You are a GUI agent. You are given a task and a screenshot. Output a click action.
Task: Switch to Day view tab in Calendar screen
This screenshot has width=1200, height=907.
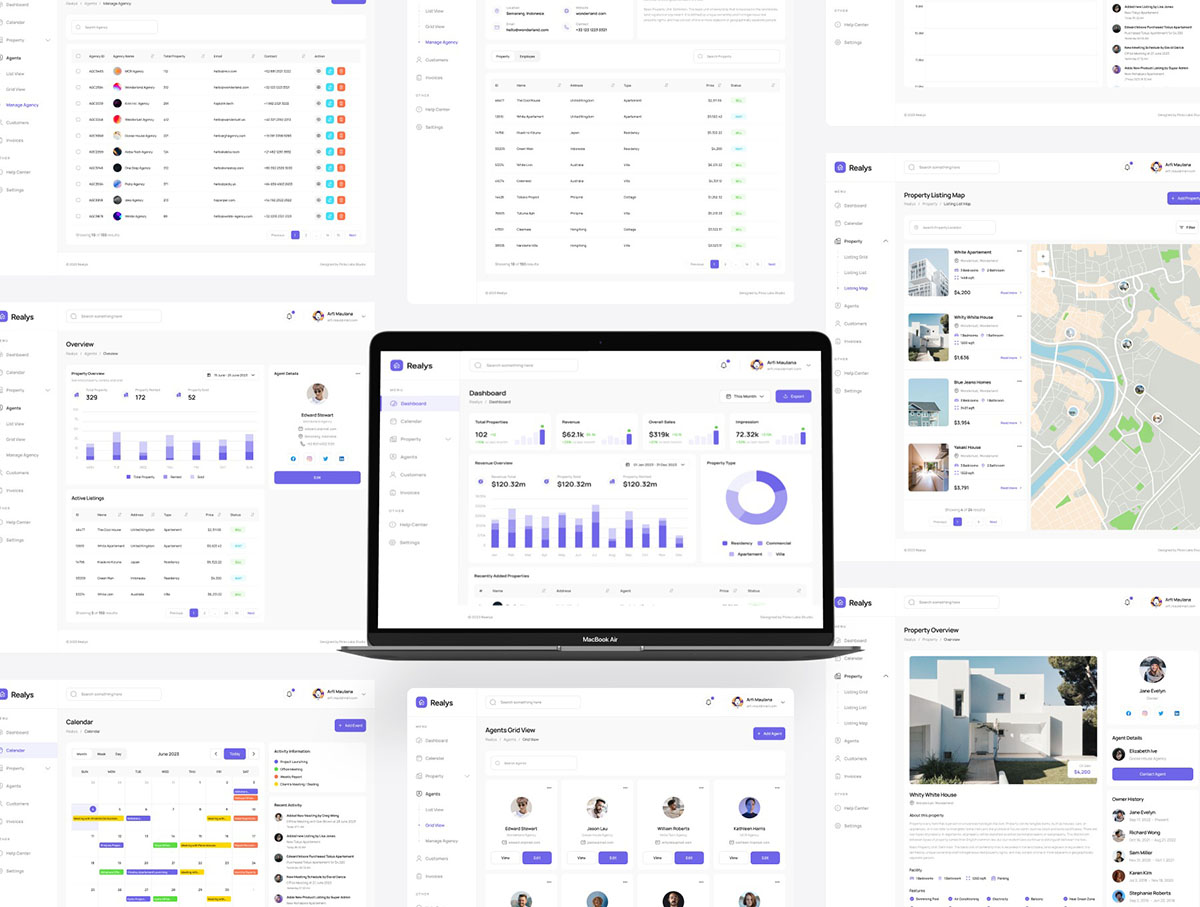pos(118,753)
